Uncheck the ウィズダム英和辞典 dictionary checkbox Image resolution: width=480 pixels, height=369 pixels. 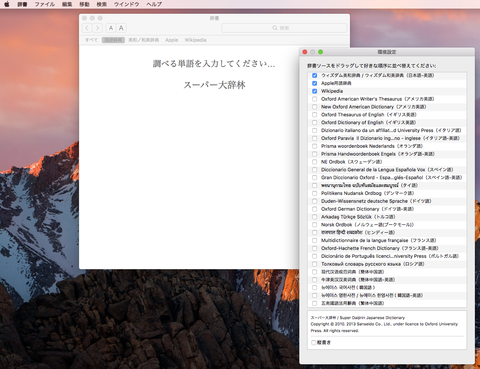pos(314,75)
